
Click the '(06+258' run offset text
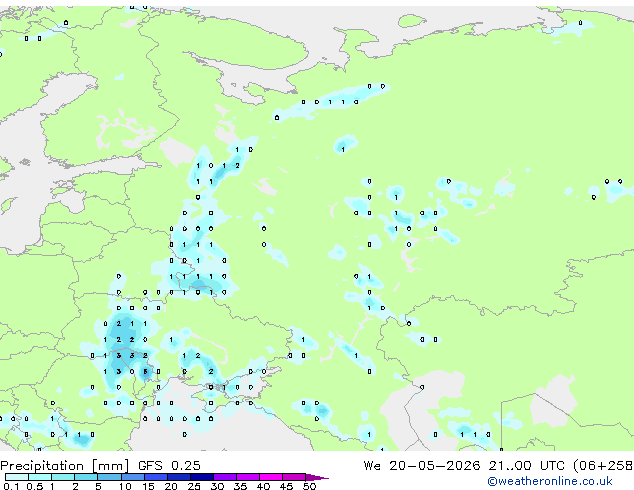point(603,466)
